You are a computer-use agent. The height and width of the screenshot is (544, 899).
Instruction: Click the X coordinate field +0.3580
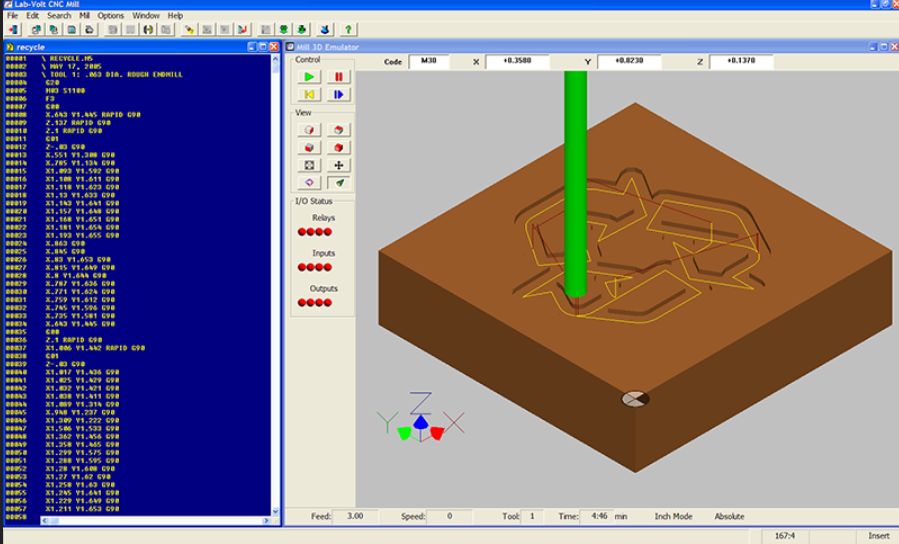click(517, 61)
